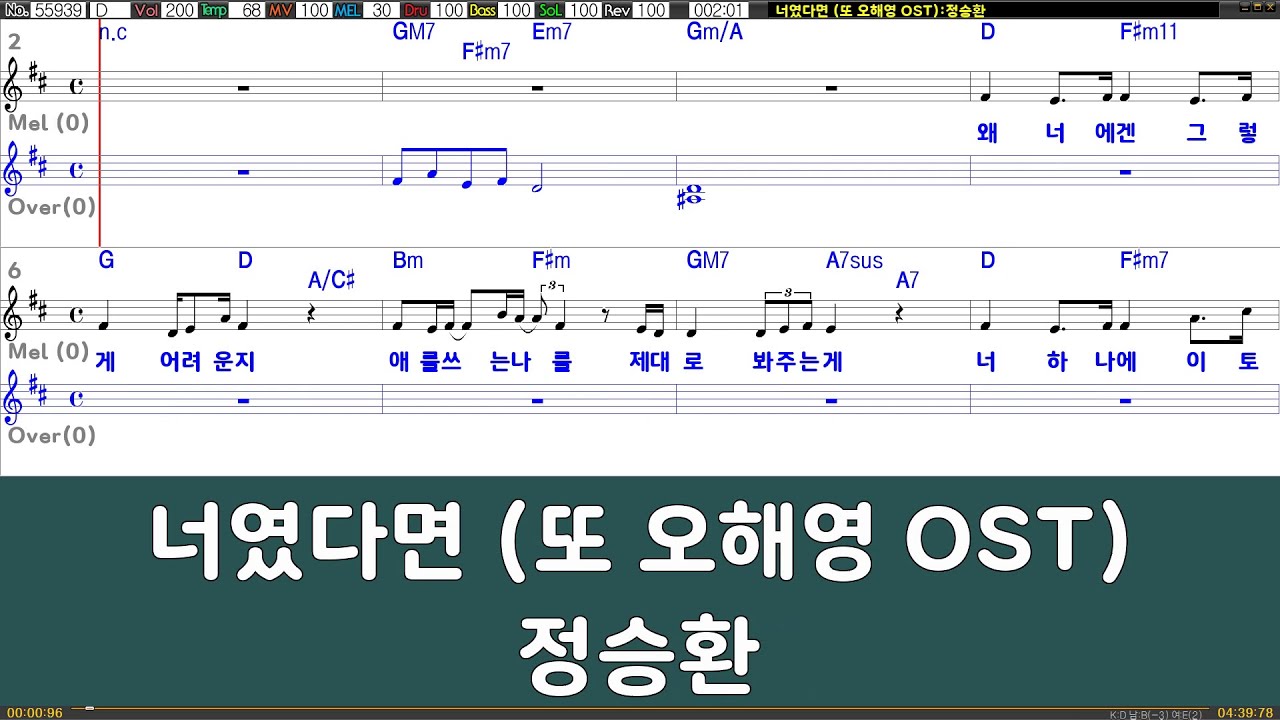The image size is (1280, 720).
Task: Click the yellow song title in the top bar
Action: [880, 10]
